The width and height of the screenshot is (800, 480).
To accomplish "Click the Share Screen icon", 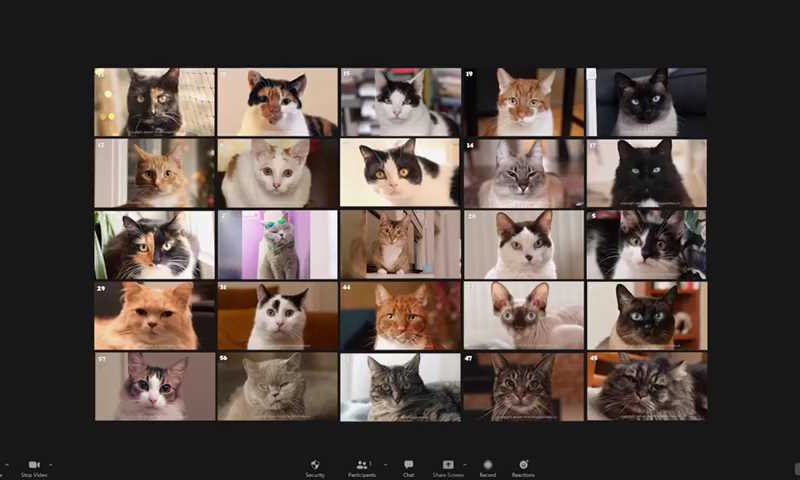I will tap(448, 466).
